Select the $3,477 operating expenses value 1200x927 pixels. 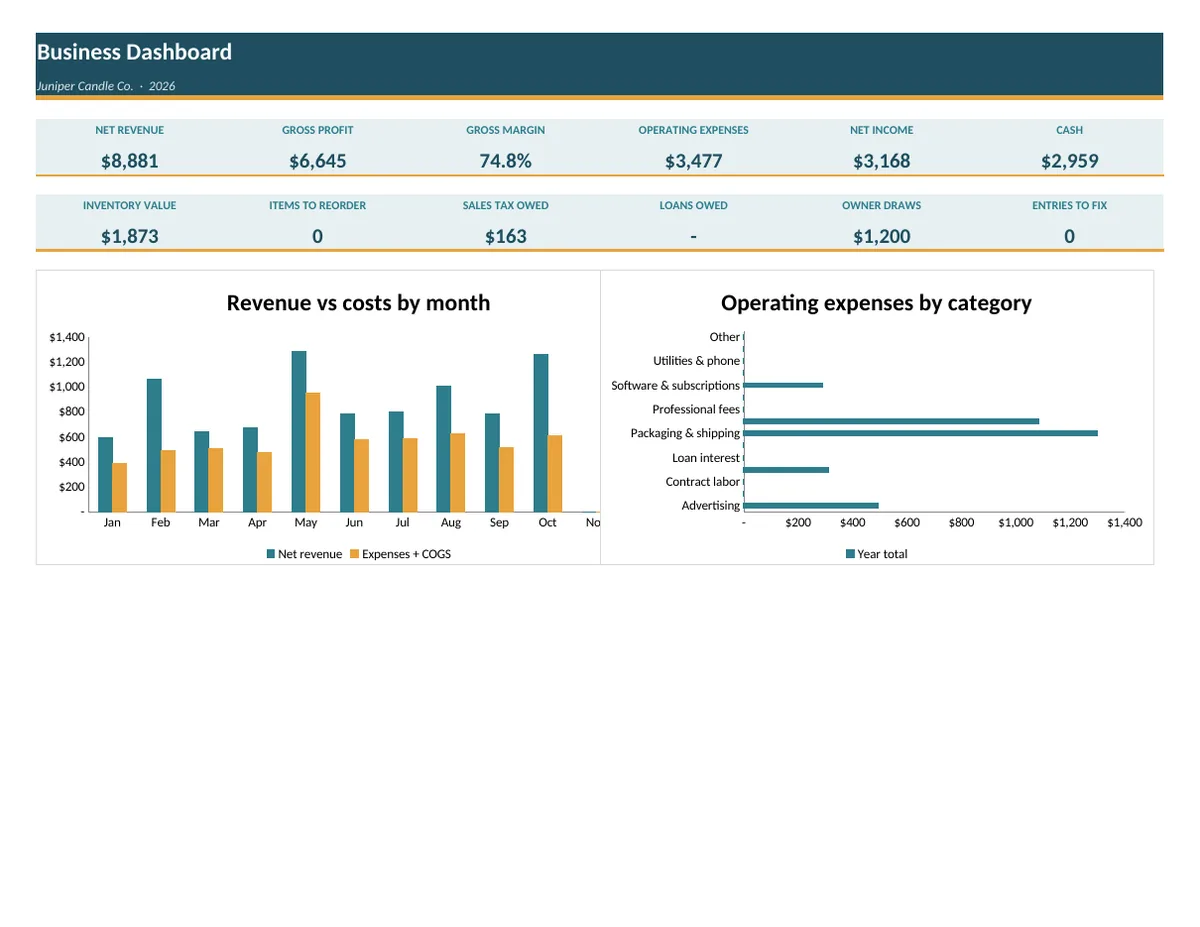694,161
